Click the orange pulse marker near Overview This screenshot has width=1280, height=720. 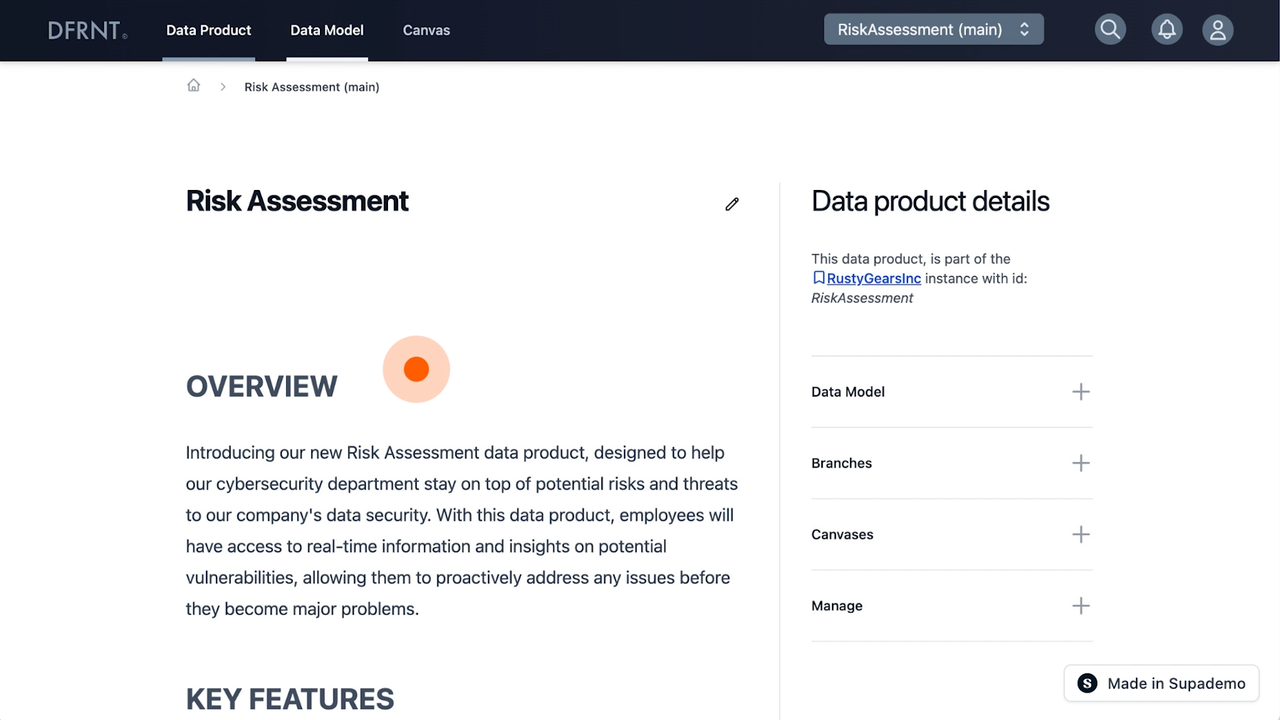pos(416,369)
